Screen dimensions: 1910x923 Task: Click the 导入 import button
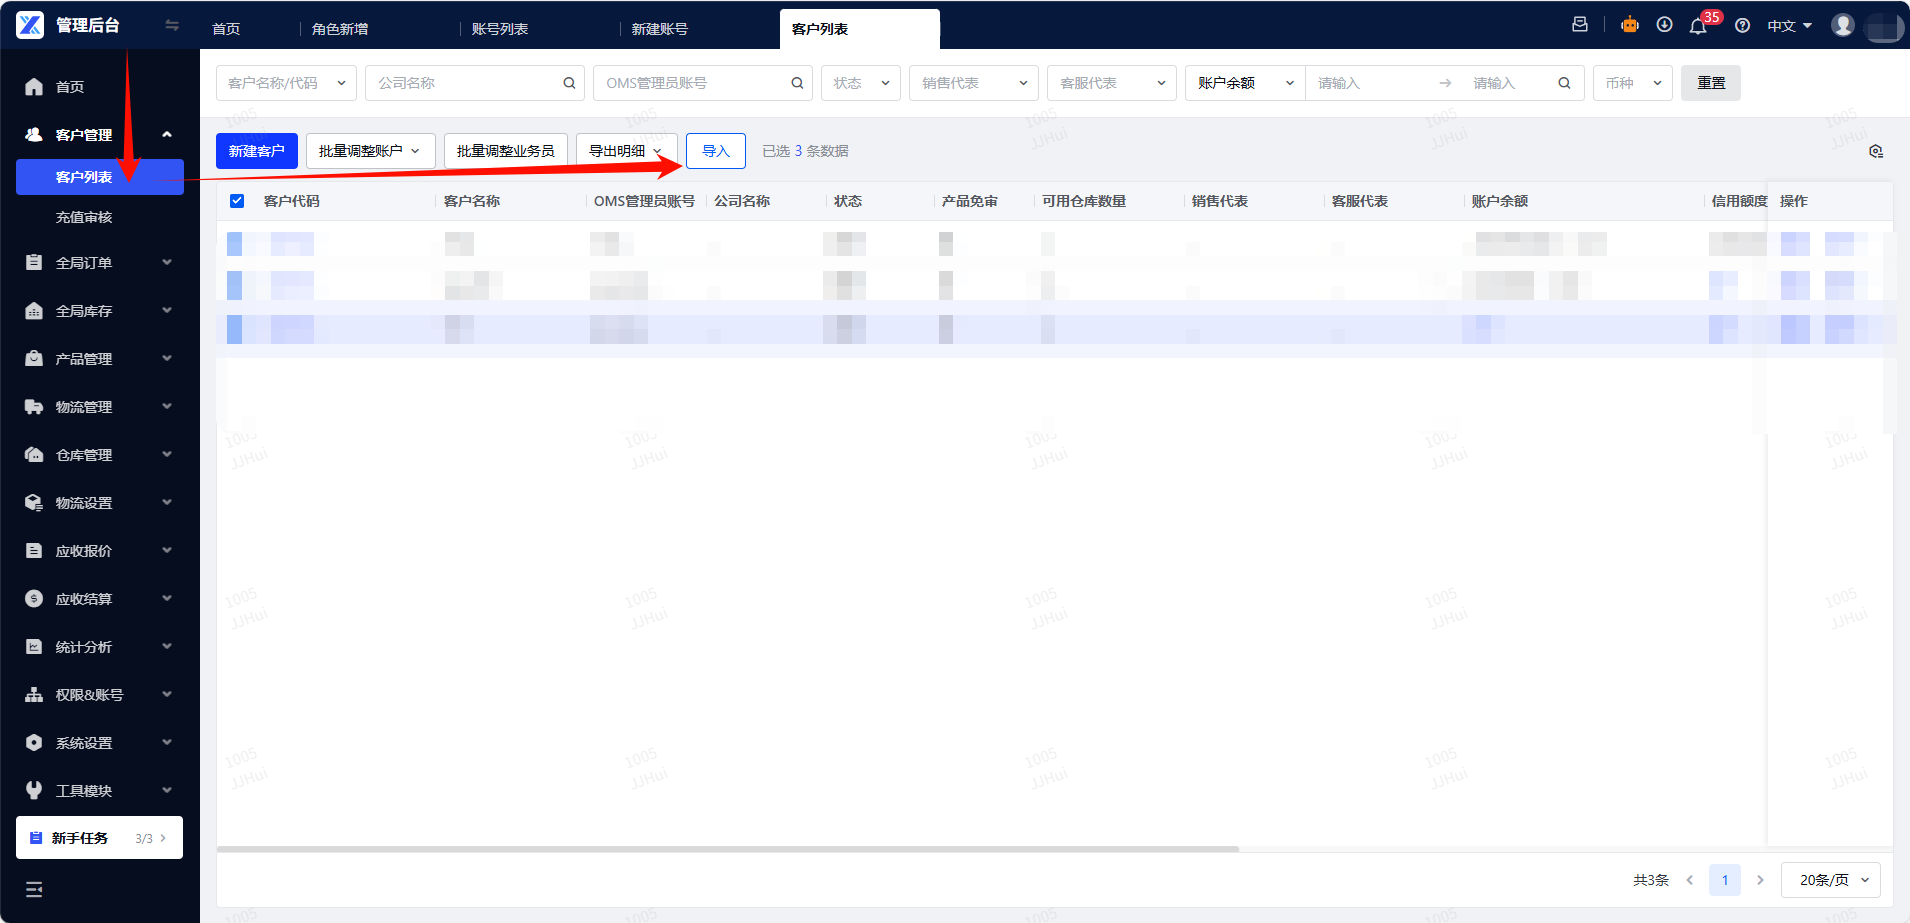716,151
